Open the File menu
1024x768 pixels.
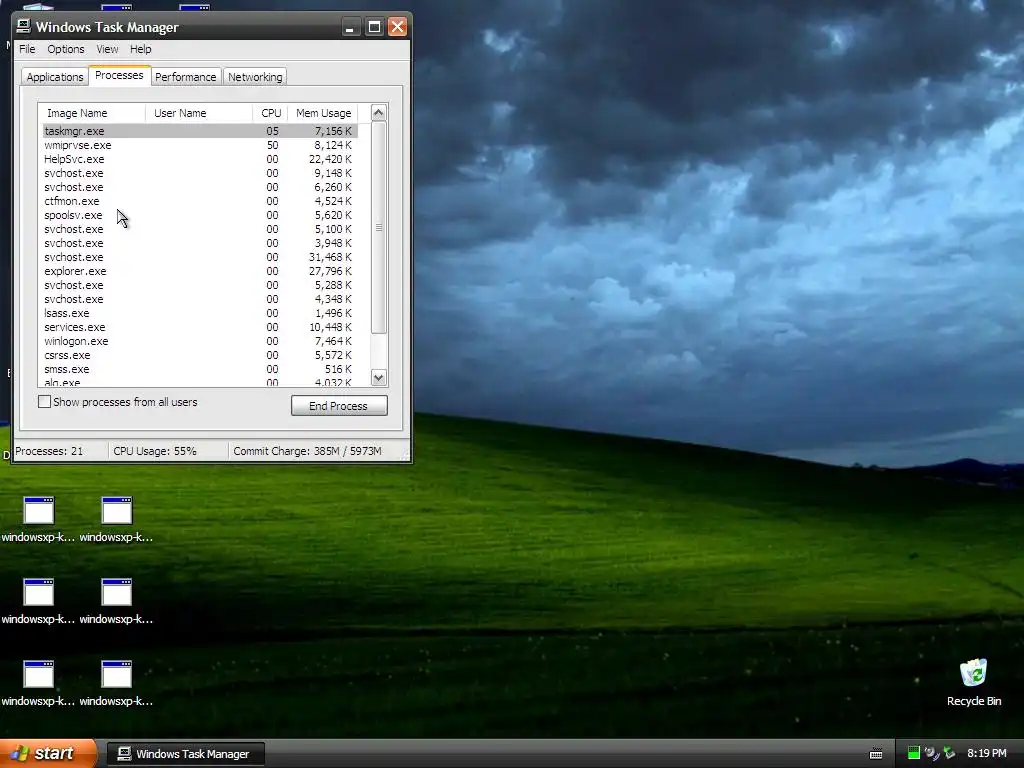click(27, 49)
